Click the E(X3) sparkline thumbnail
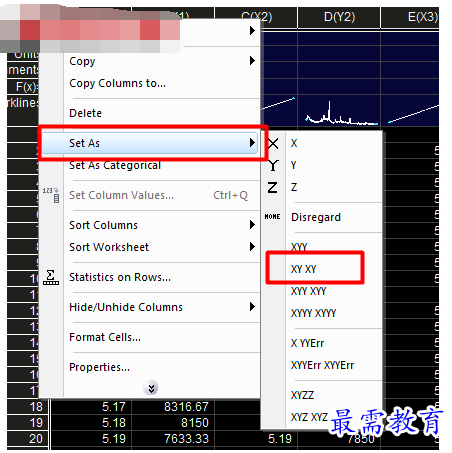Viewport: 452px width, 453px height. pos(410,111)
